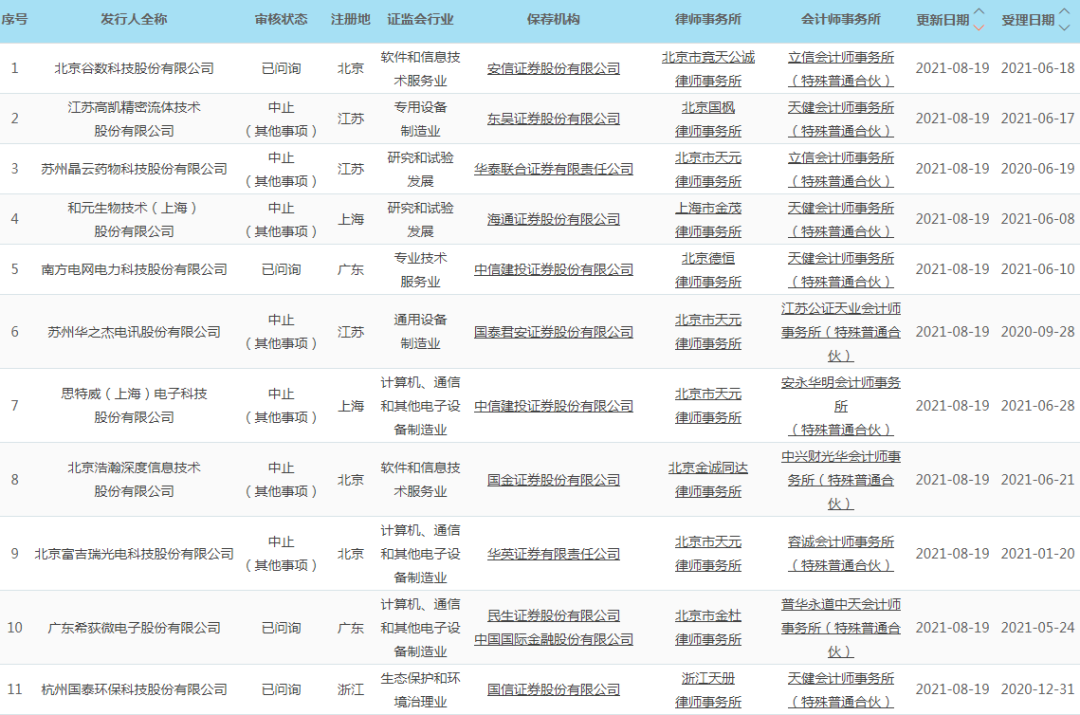Open 立信会计师事务所 link in 北京谷数 row

[841, 69]
